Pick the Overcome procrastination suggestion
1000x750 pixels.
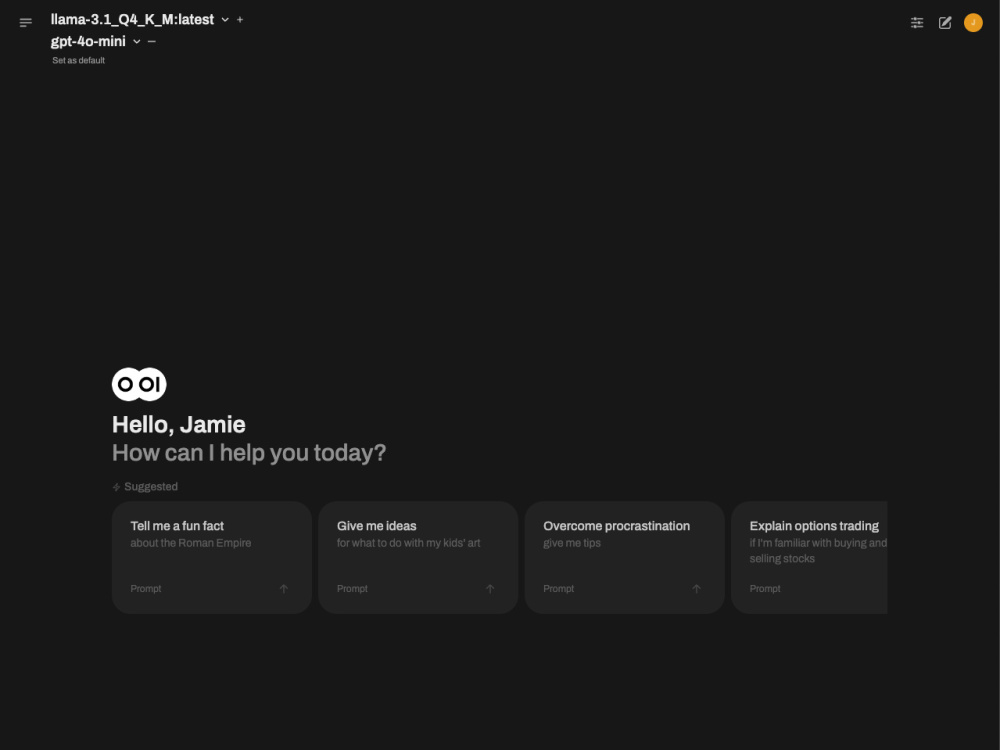(x=624, y=557)
